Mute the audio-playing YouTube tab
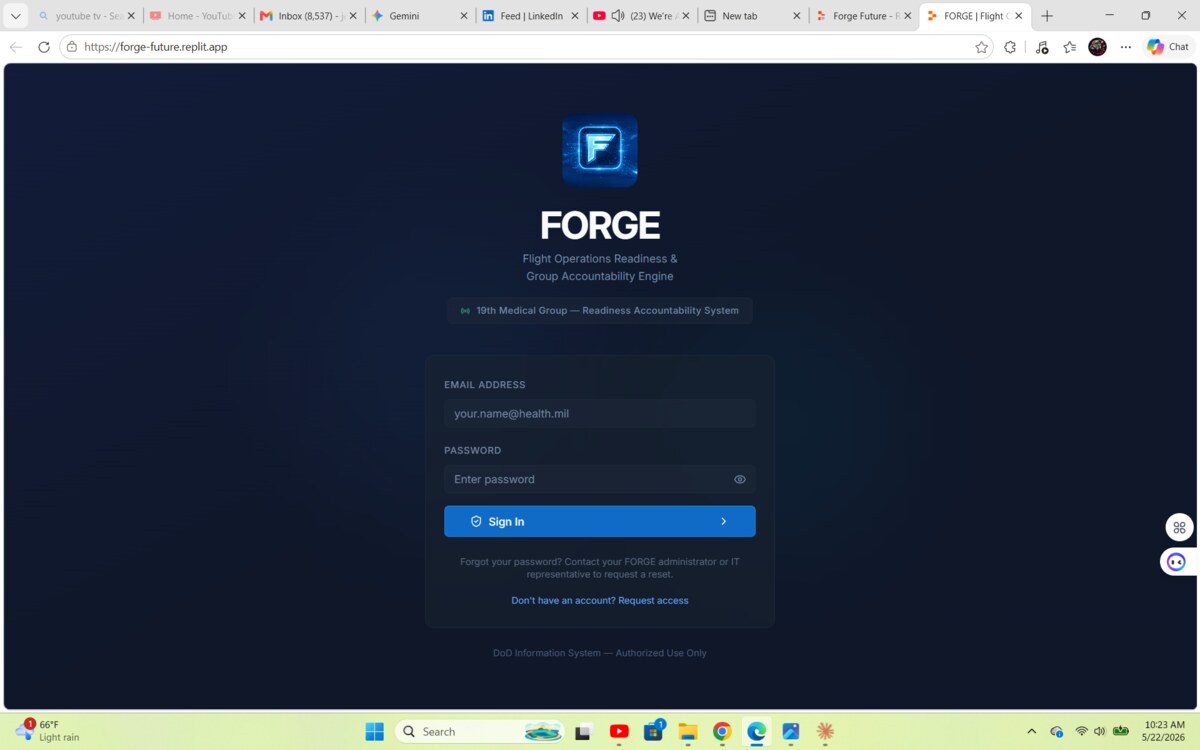The height and width of the screenshot is (750, 1200). pos(617,16)
